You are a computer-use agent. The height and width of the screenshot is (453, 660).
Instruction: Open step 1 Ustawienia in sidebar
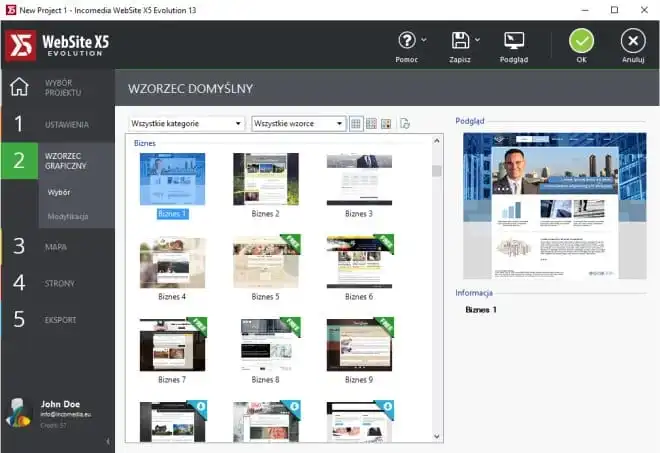pyautogui.click(x=57, y=125)
